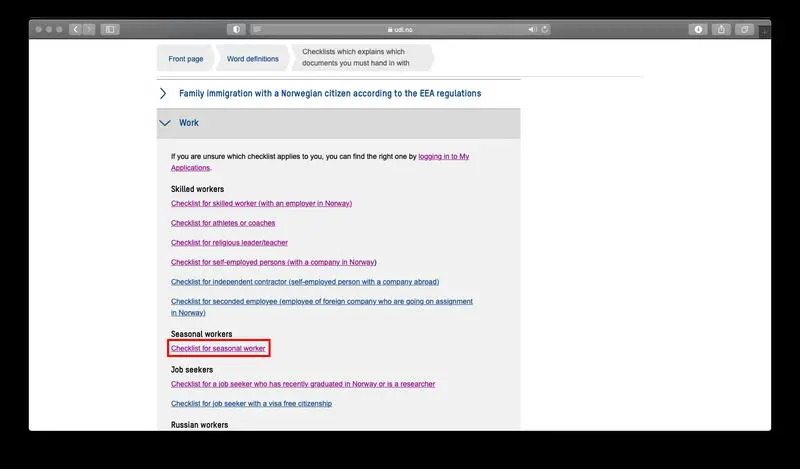Open Checklist for religious leader/teacher
Screen dimensions: 800x469
click(x=229, y=242)
